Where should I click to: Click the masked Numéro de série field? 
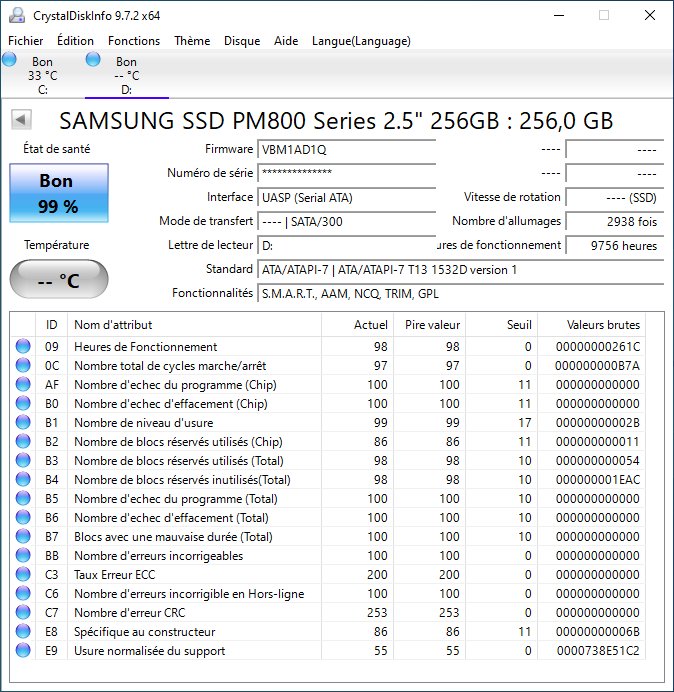(346, 173)
